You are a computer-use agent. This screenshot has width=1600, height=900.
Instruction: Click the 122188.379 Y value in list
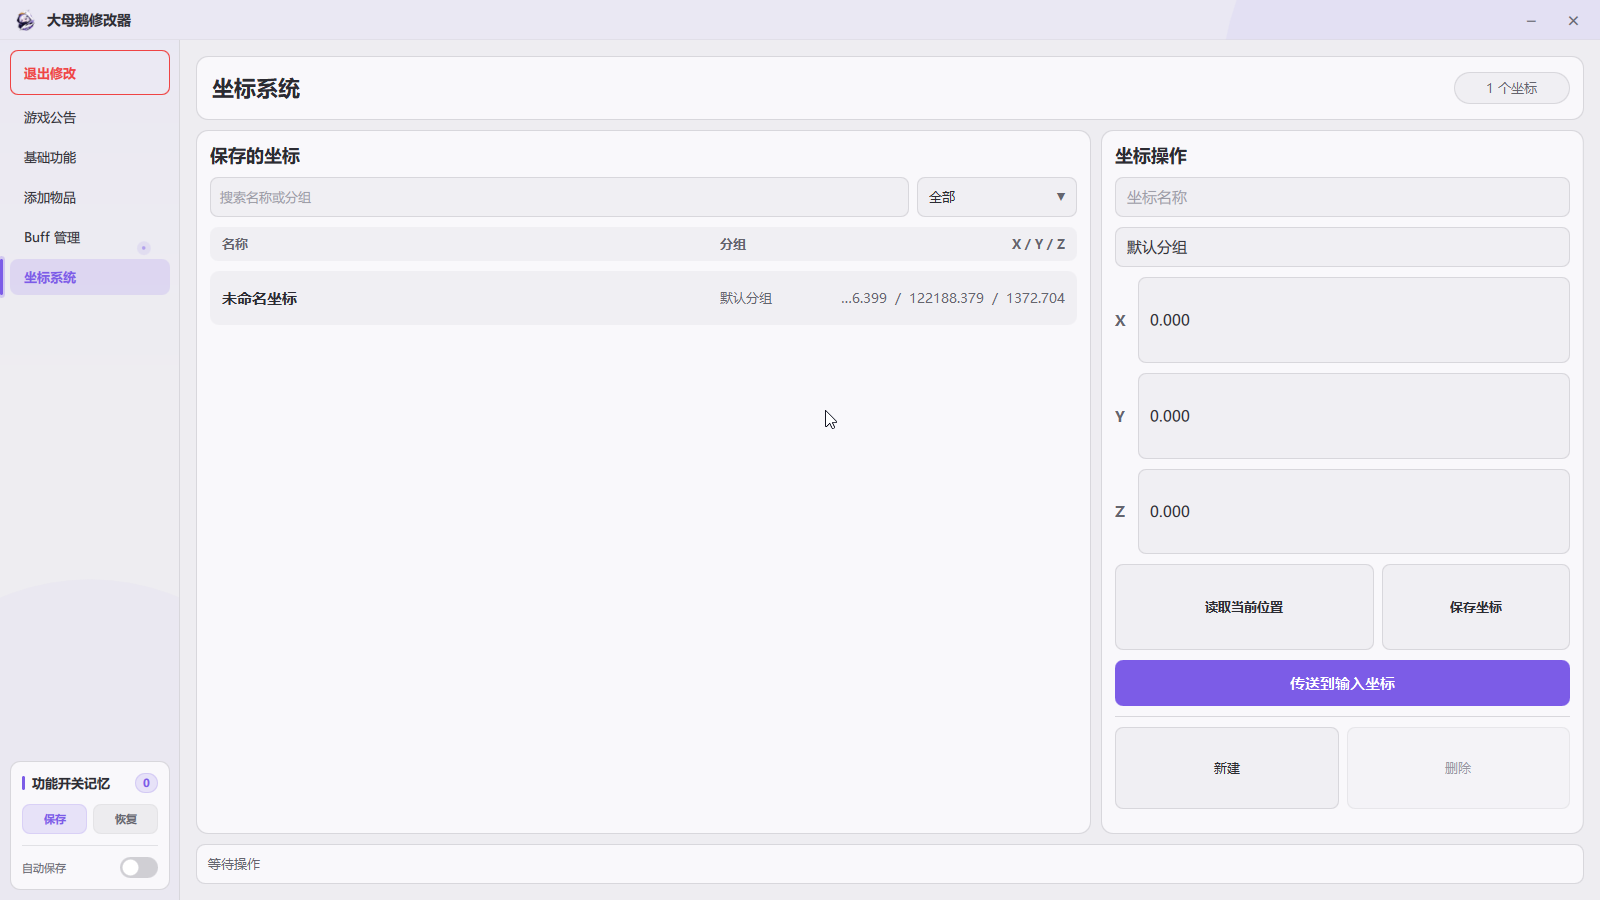pos(946,298)
